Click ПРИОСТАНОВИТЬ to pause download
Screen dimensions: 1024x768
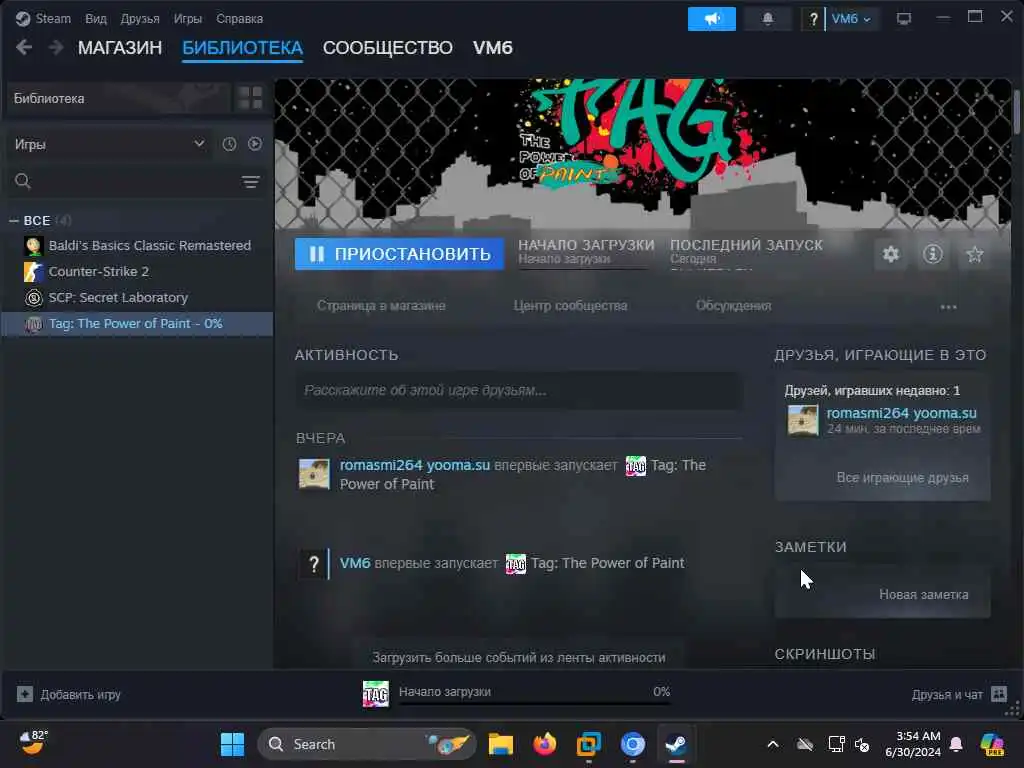(399, 254)
